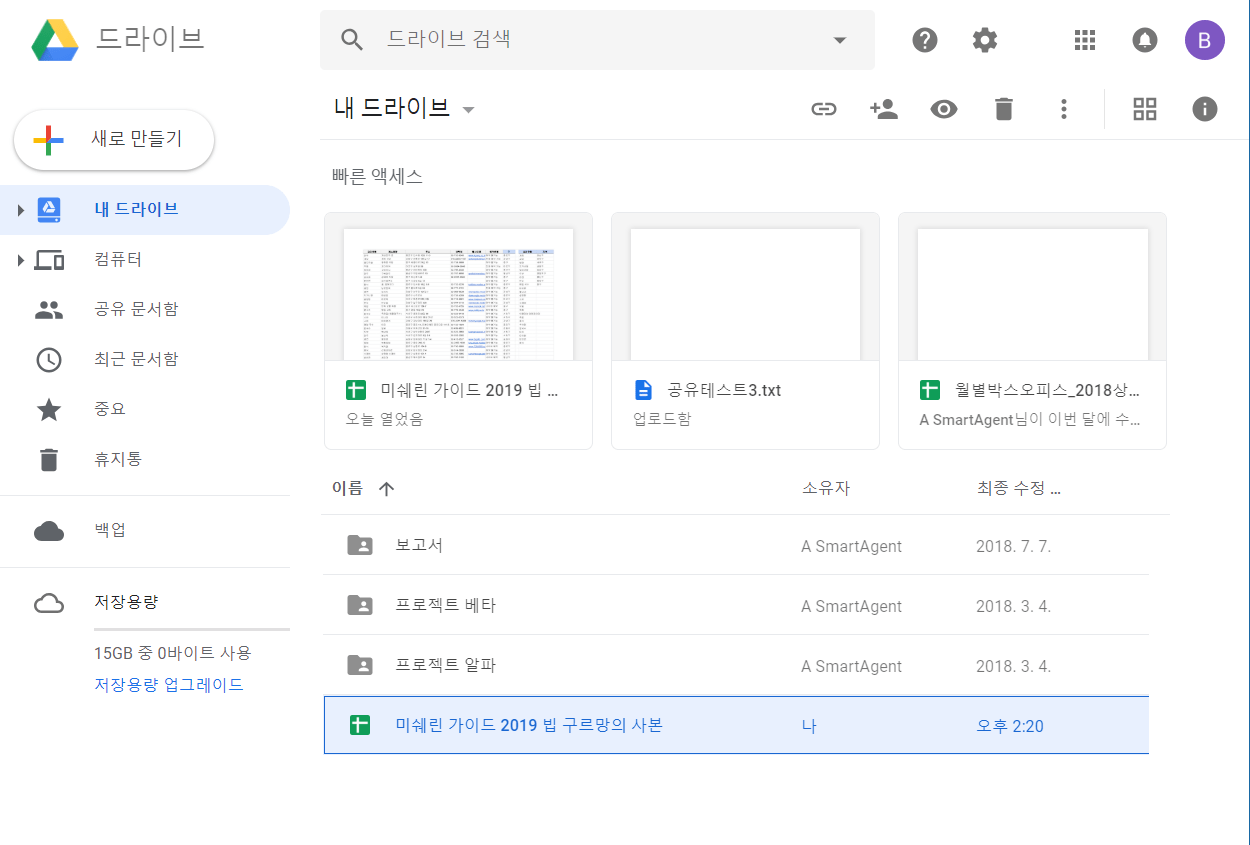Open the three-dot more actions menu

(1064, 109)
